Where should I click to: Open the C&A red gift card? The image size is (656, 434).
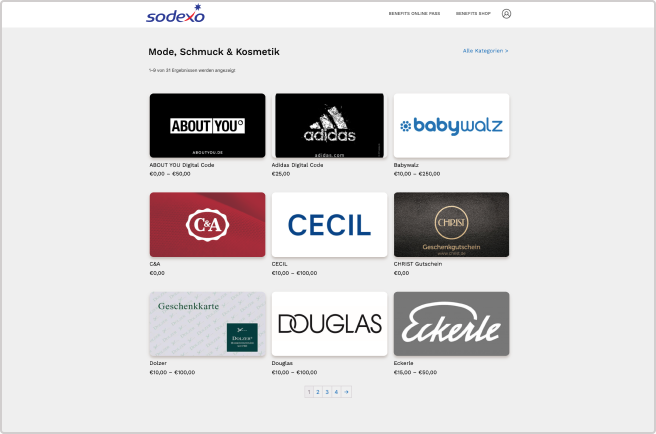208,225
